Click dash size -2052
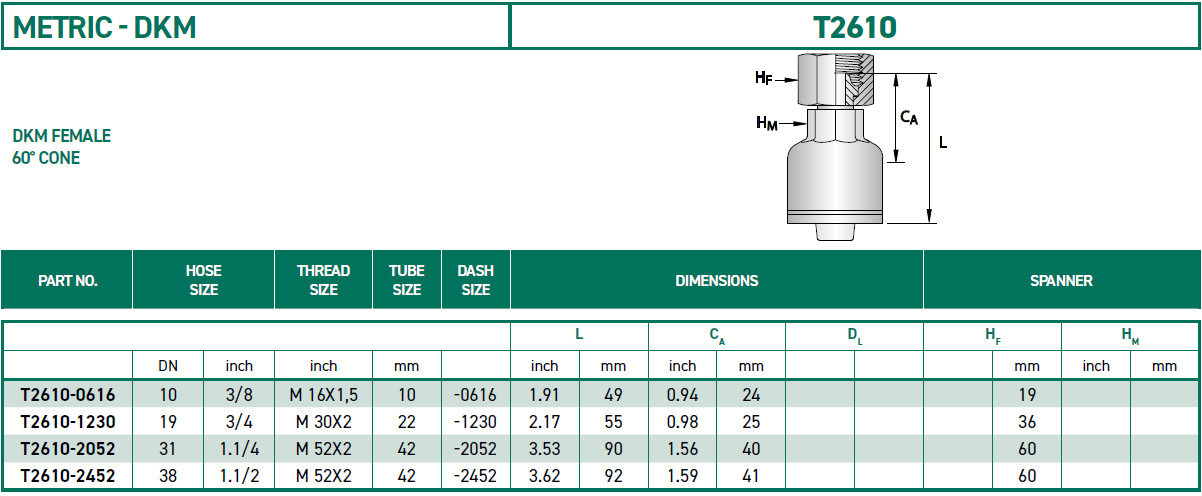Viewport: 1202px width, 496px height. click(475, 449)
